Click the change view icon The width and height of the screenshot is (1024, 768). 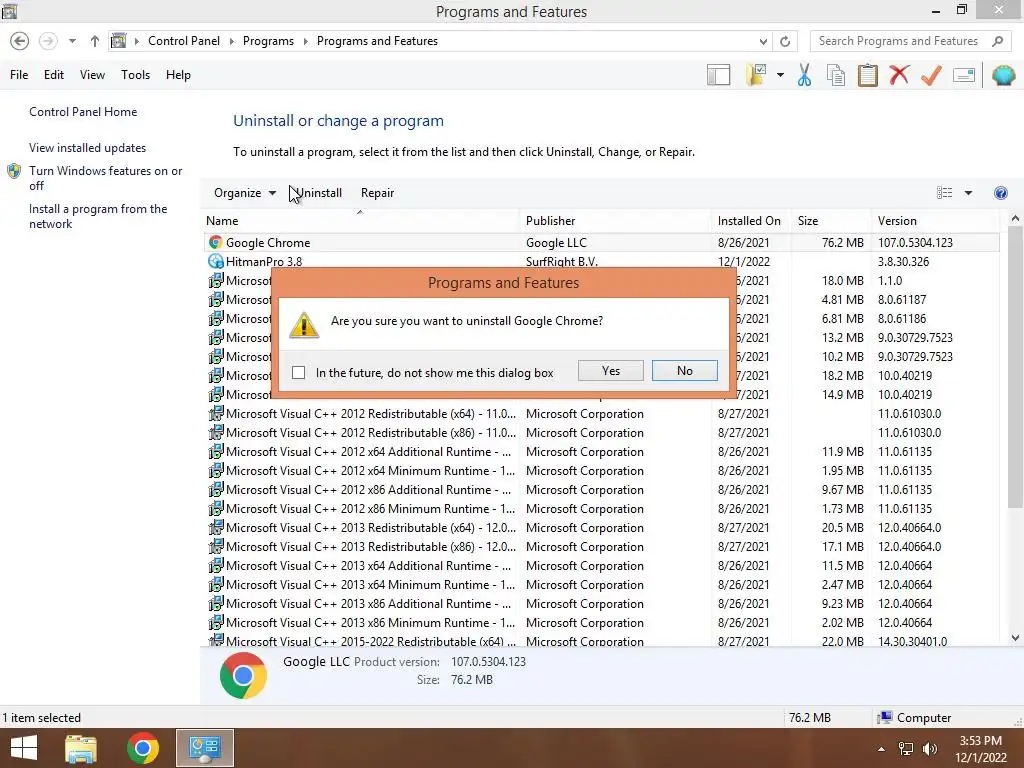tap(944, 193)
